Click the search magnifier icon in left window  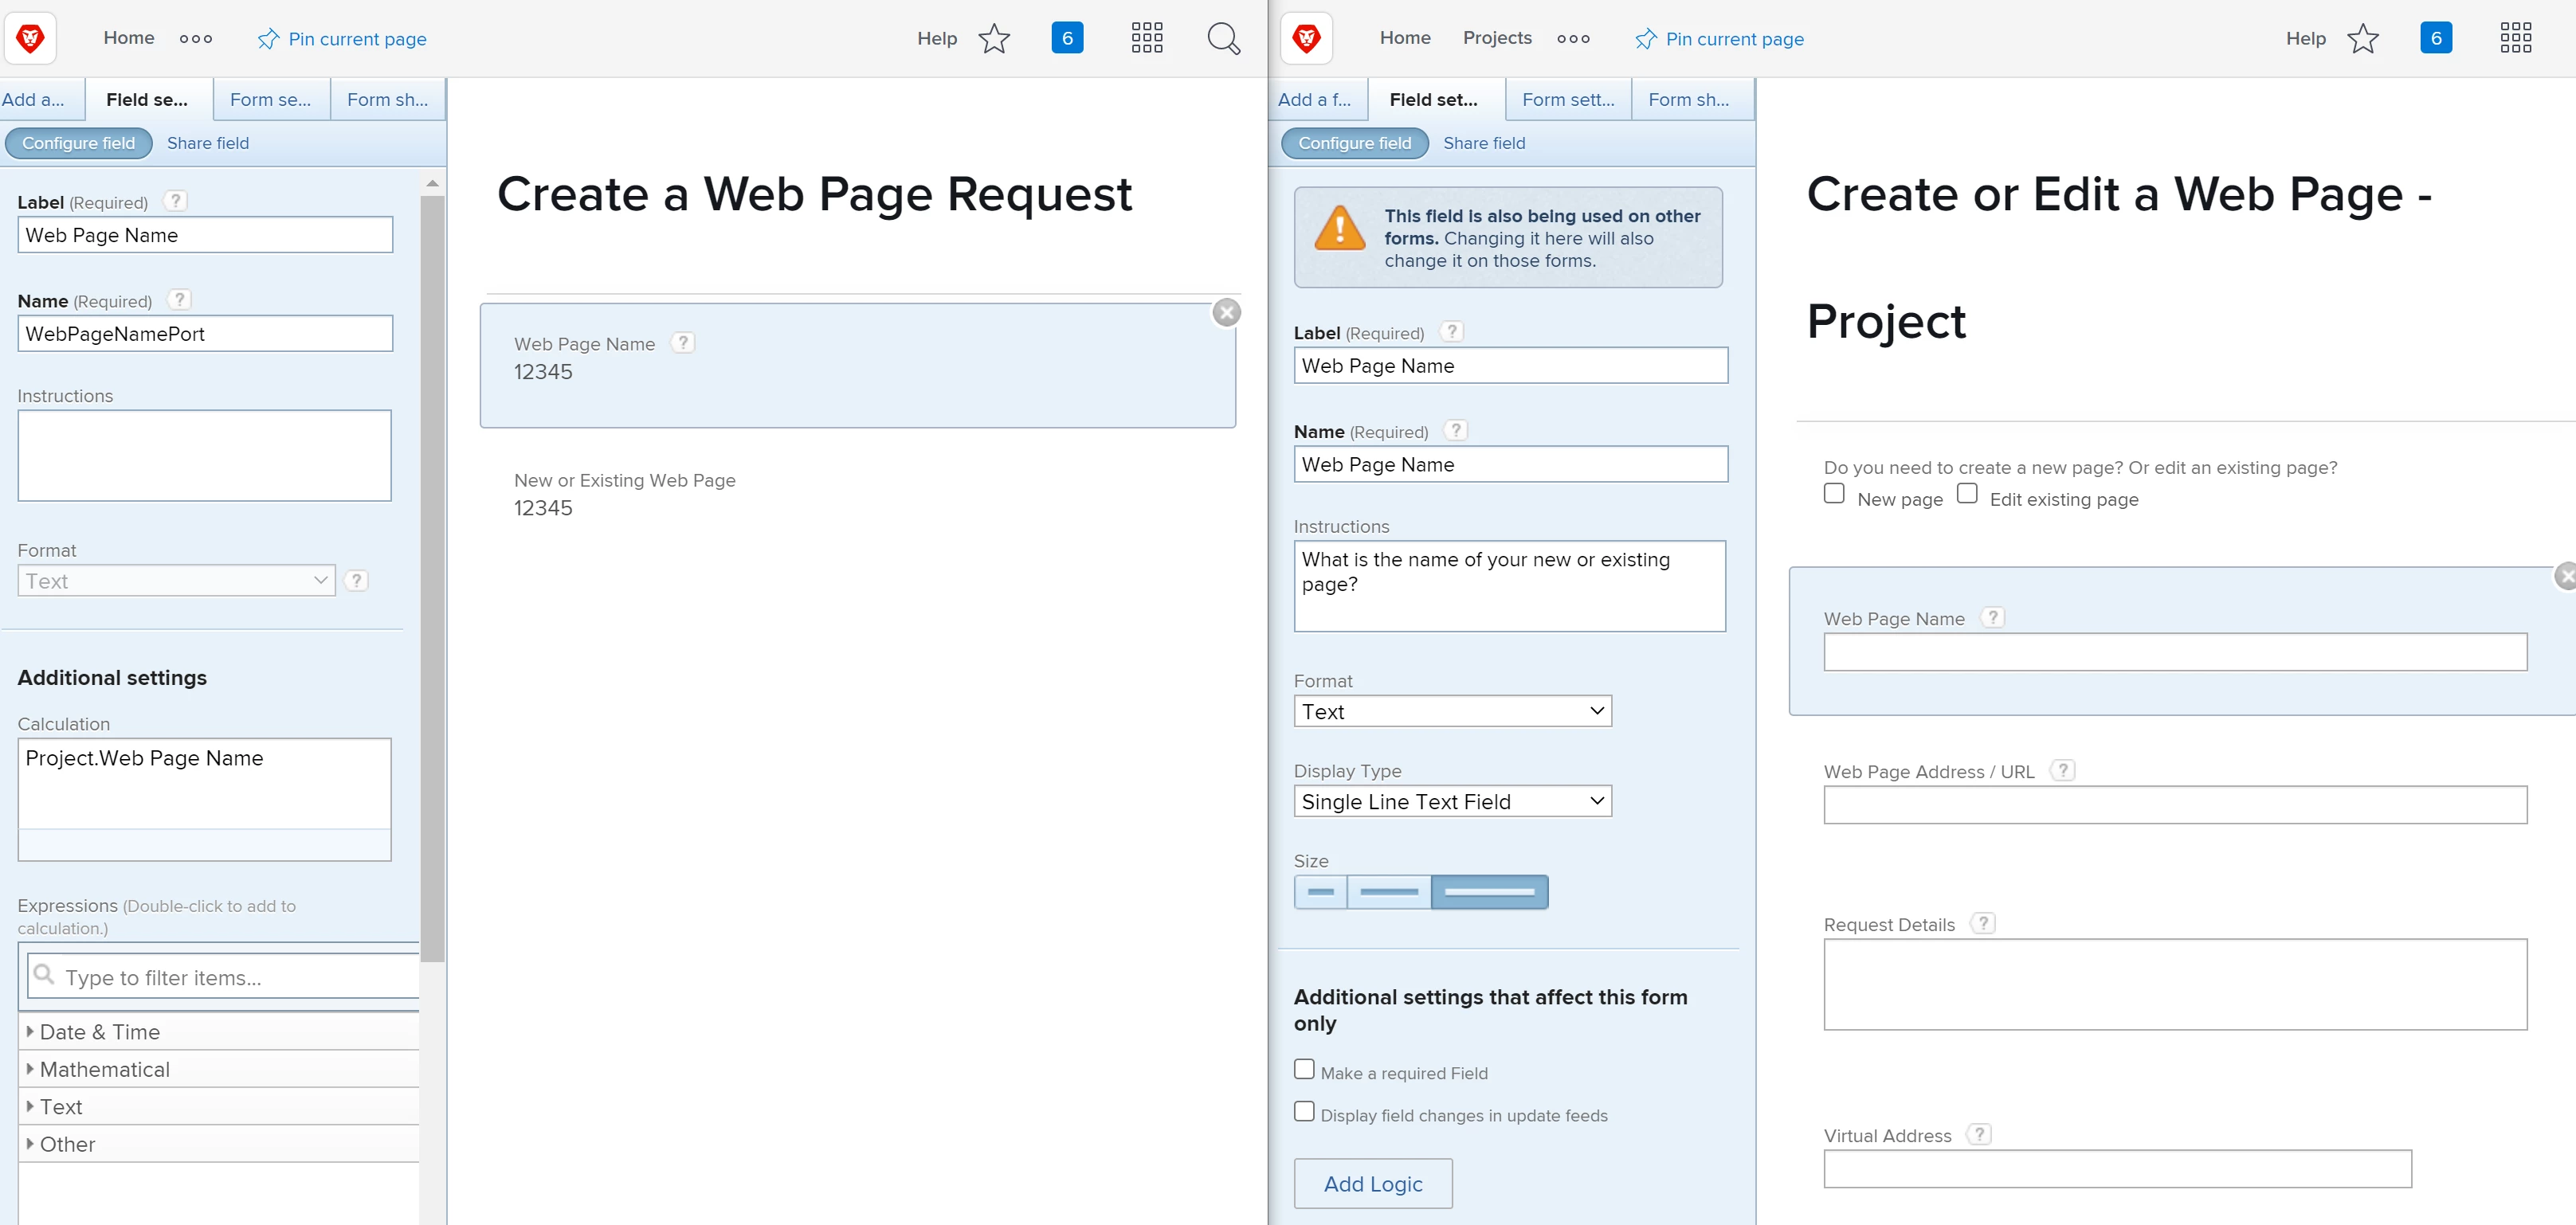[1223, 39]
